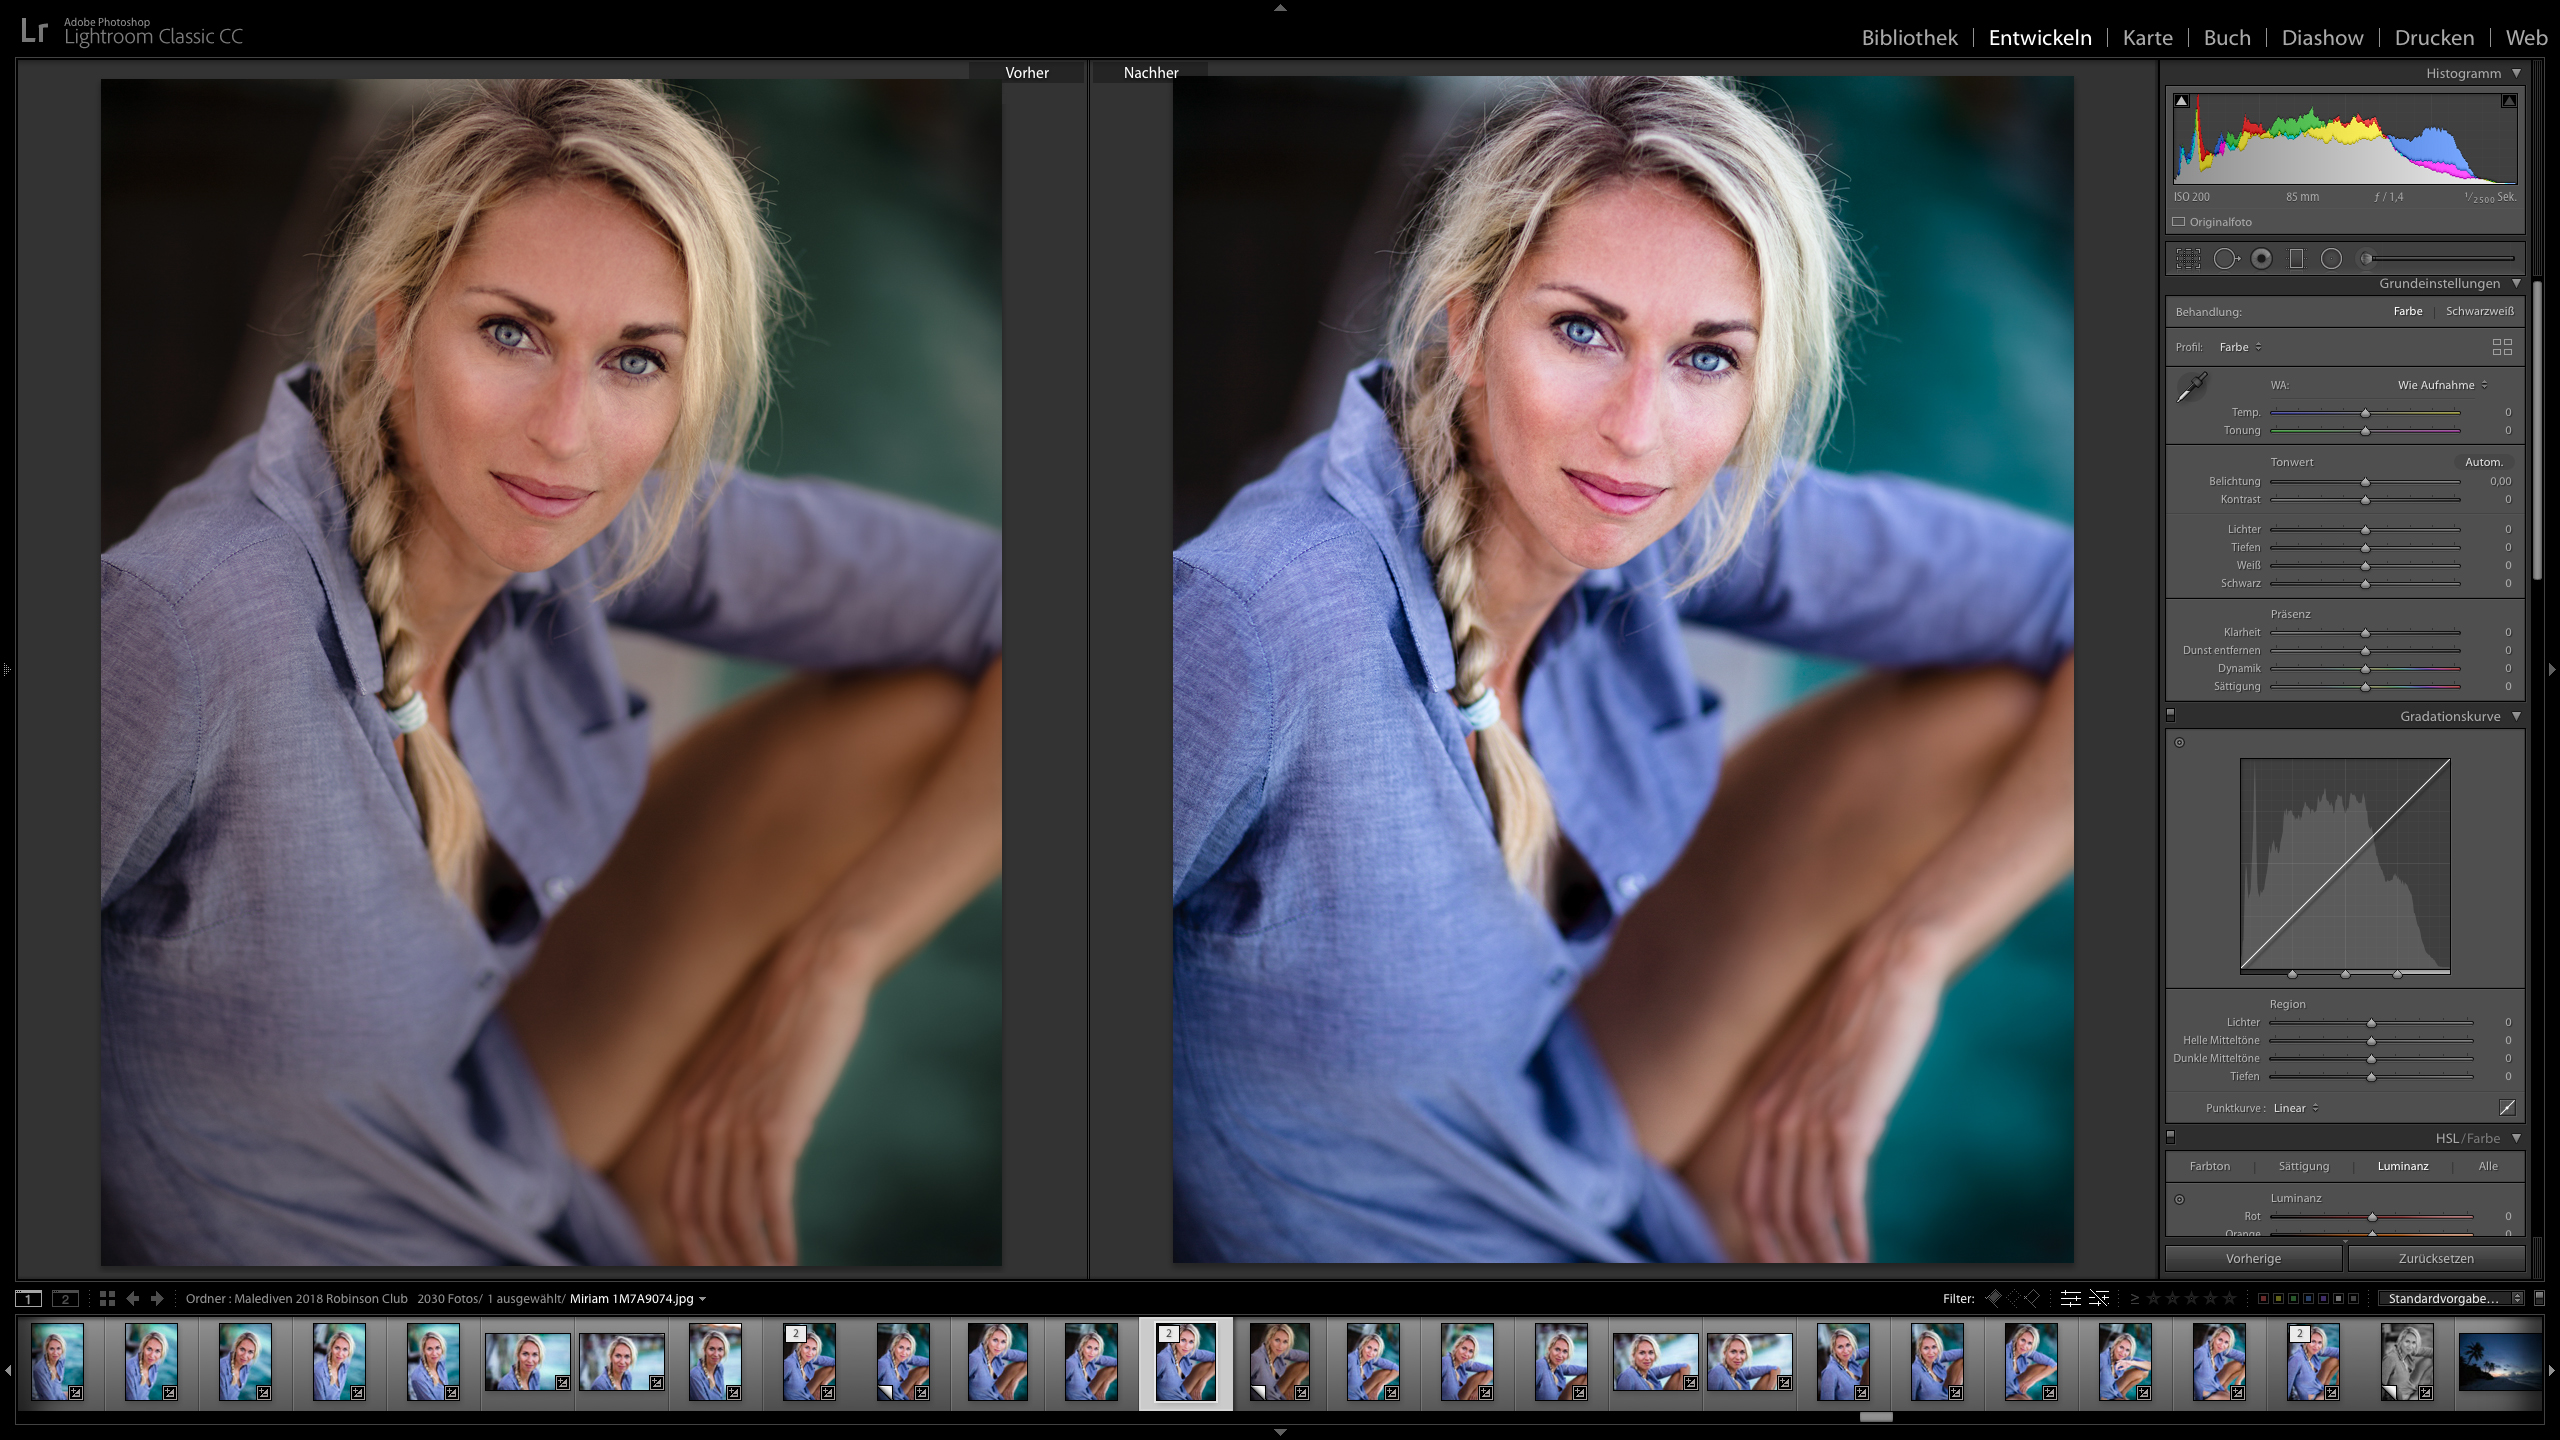Select the black and white portrait thumbnail
This screenshot has width=2560, height=1440.
[x=2406, y=1362]
